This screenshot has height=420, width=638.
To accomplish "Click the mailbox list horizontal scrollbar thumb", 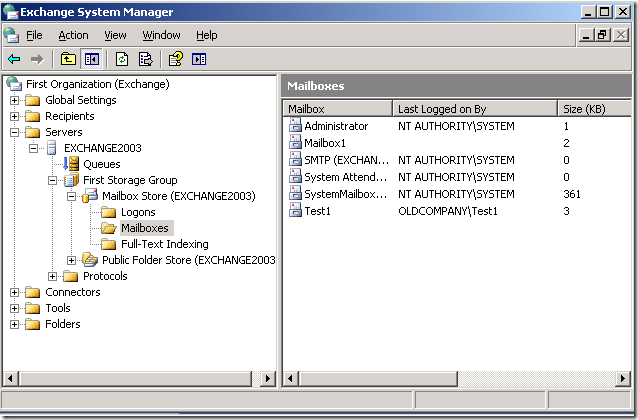I will [378, 378].
